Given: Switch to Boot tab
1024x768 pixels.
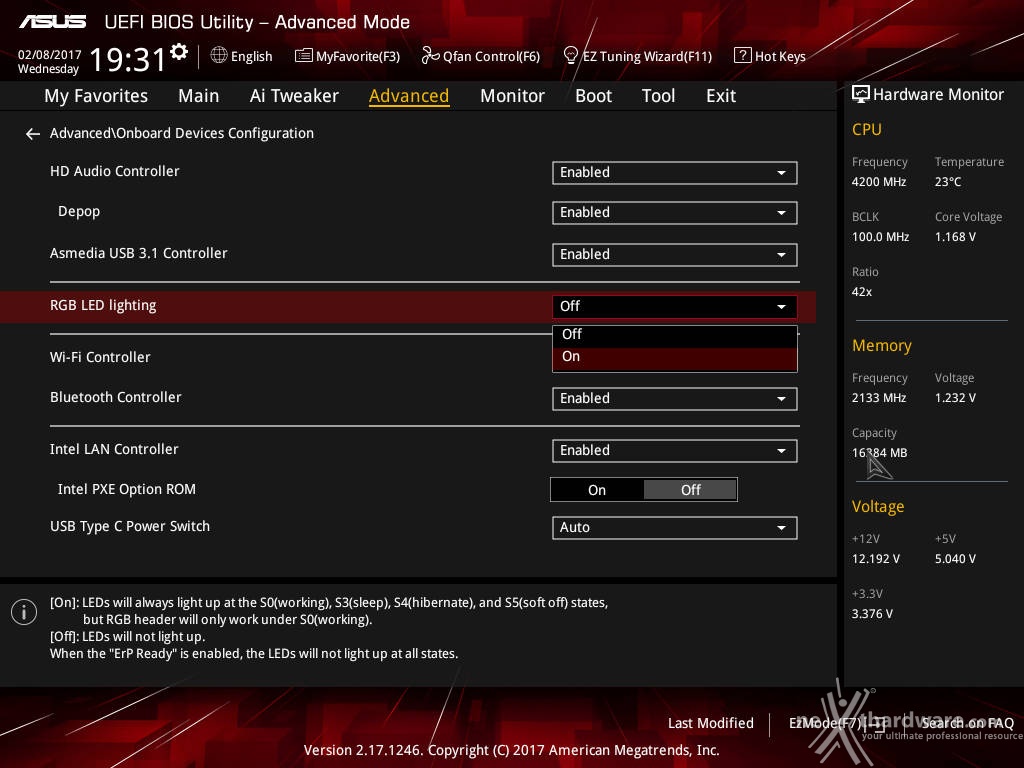Looking at the screenshot, I should 593,96.
